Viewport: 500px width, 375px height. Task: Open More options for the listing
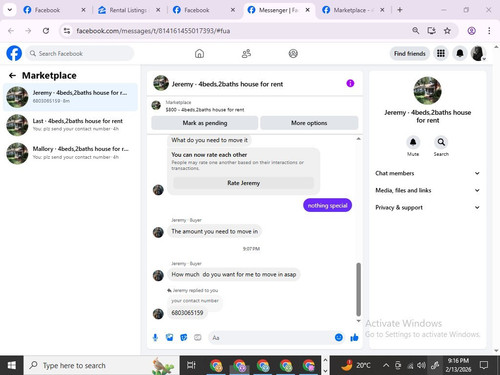tap(309, 123)
